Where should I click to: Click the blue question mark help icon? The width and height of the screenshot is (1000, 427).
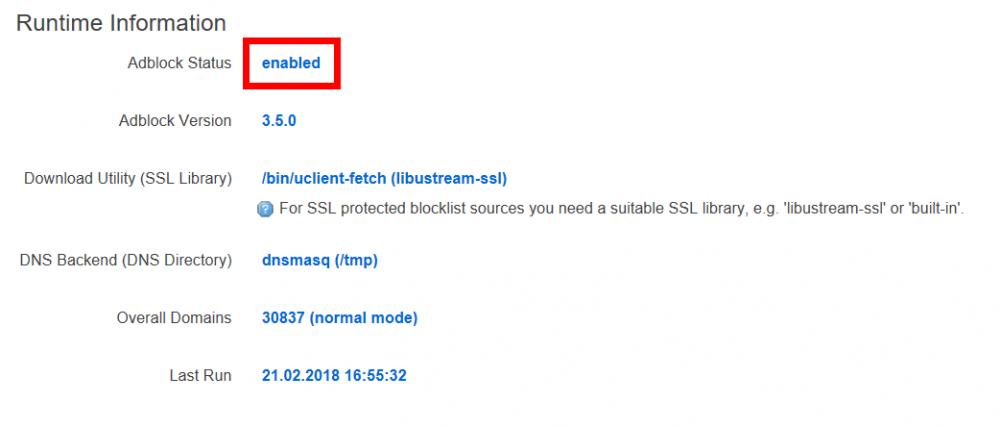click(265, 209)
